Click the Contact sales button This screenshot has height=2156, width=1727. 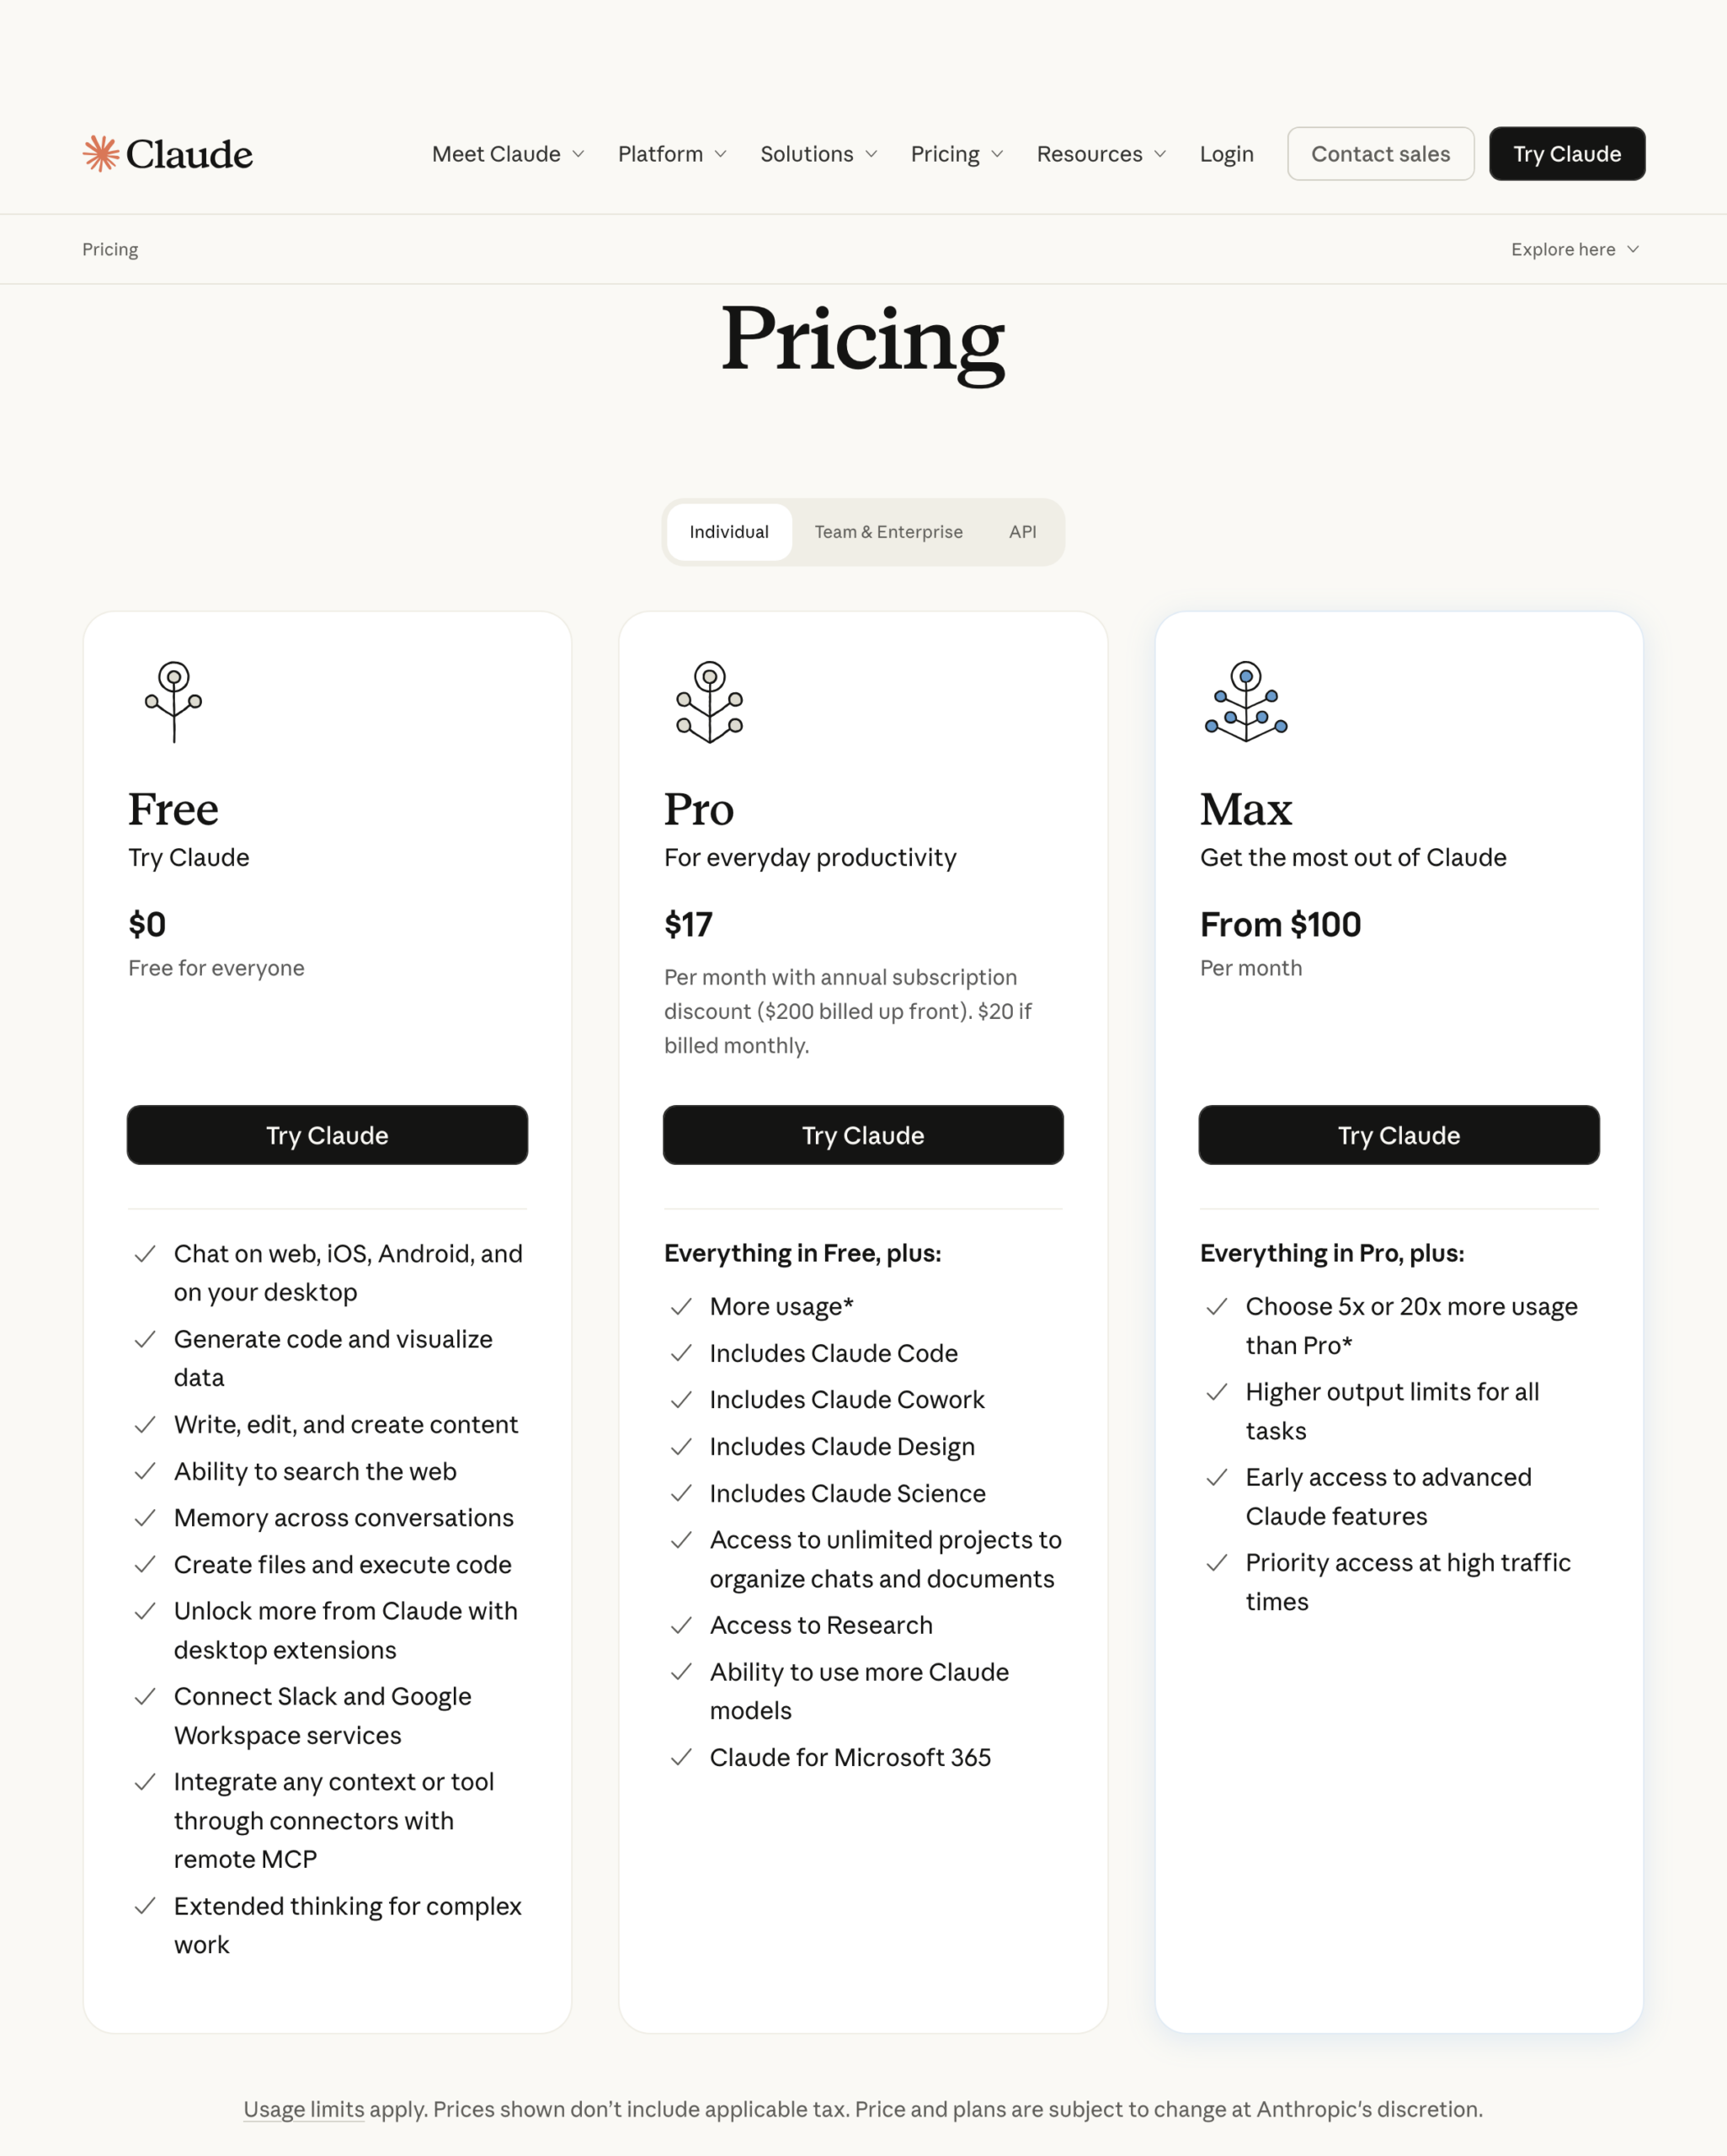(1380, 154)
